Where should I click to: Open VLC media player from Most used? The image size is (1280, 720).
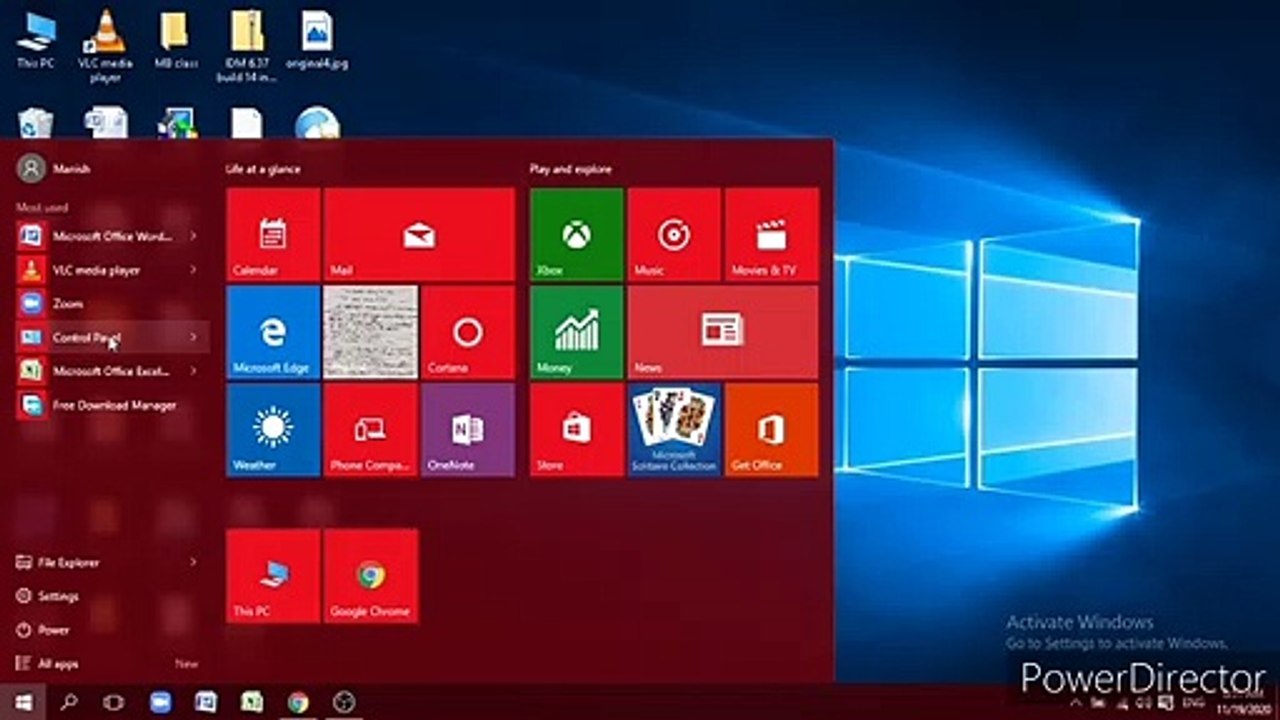pyautogui.click(x=111, y=270)
